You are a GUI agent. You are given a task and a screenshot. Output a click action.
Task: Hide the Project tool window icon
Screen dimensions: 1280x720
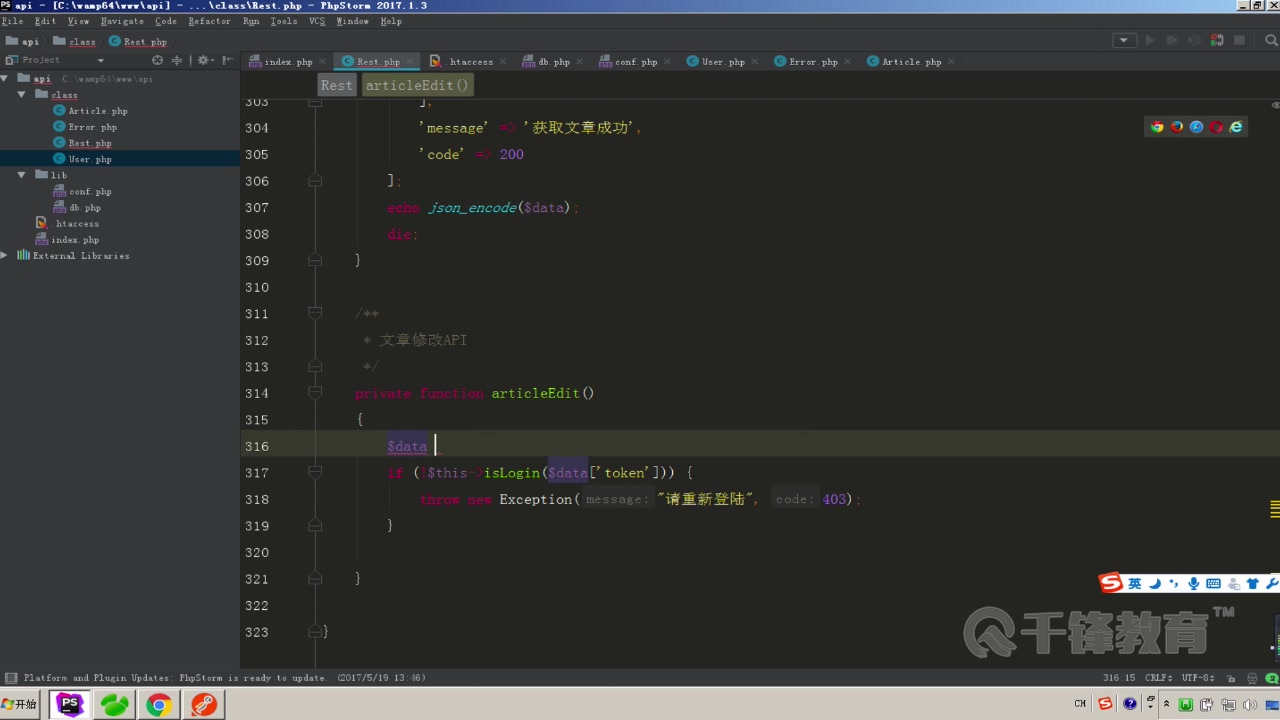(x=226, y=60)
